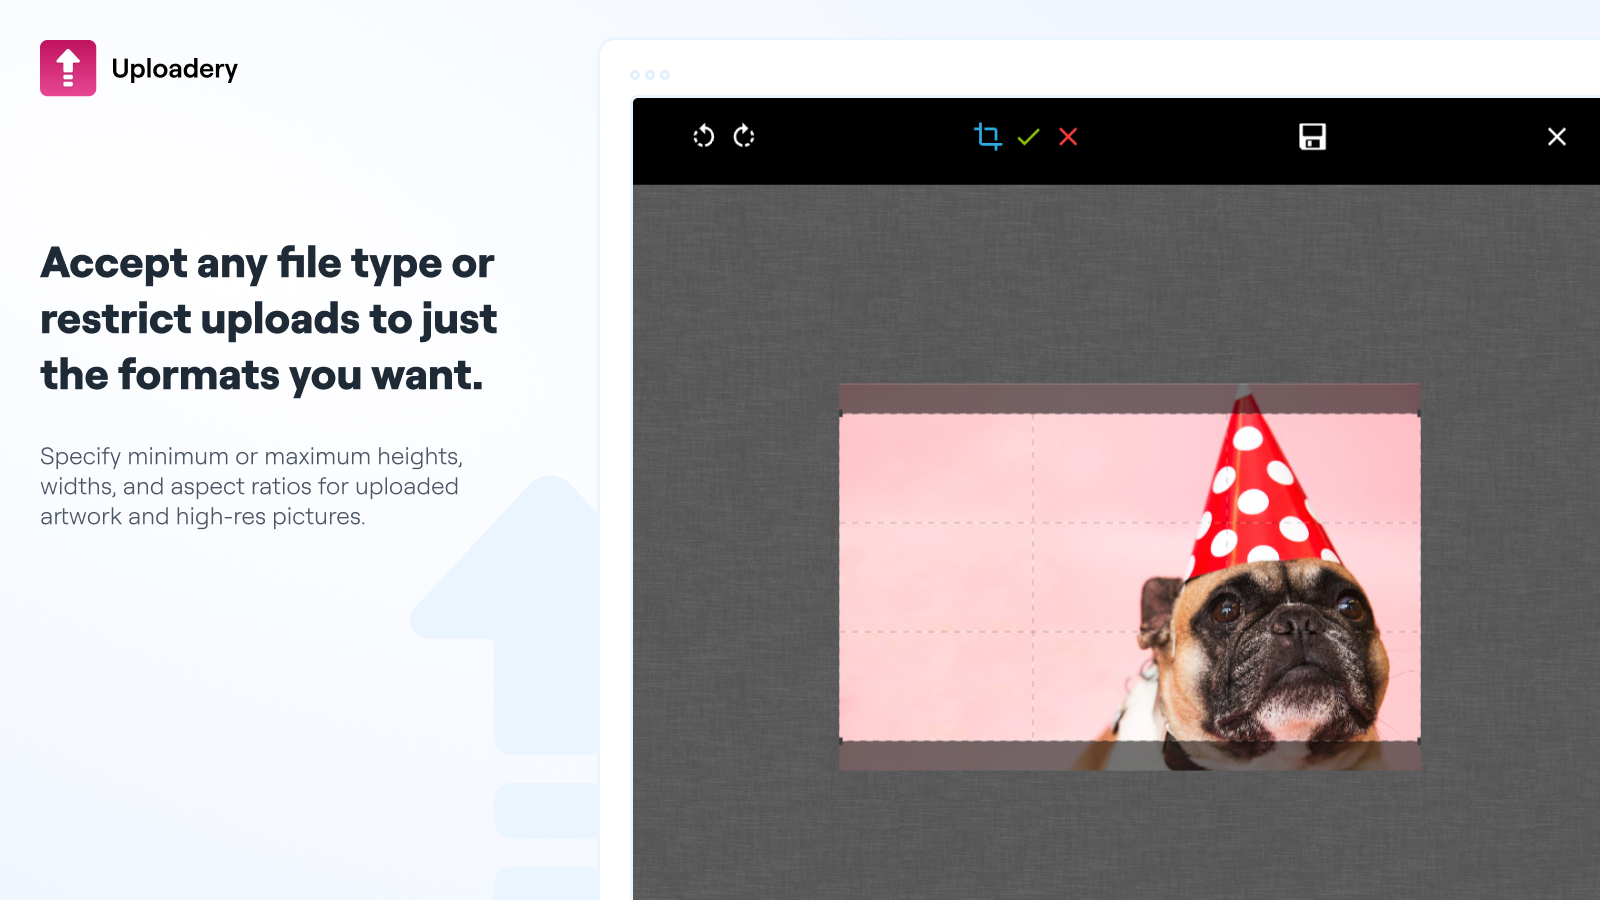Click the headline about accepting file types

coord(267,318)
